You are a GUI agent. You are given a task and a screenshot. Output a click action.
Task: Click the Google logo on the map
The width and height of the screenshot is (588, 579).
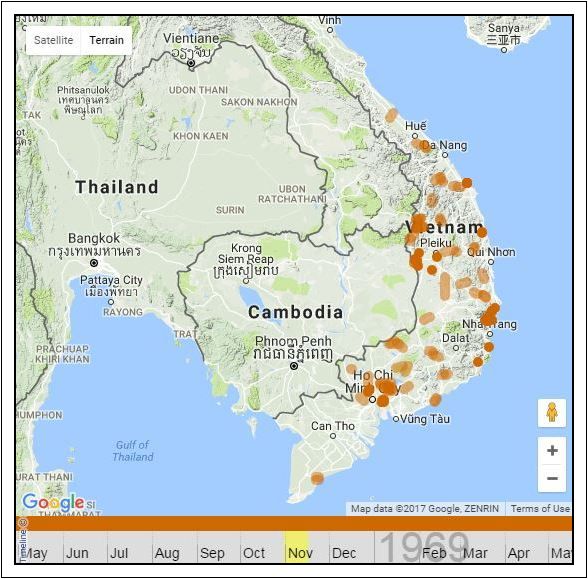(53, 502)
